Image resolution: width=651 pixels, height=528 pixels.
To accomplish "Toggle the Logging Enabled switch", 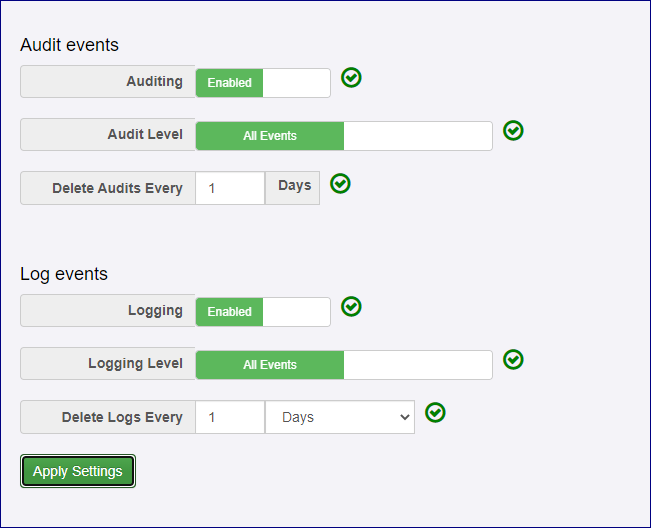I will (x=230, y=312).
